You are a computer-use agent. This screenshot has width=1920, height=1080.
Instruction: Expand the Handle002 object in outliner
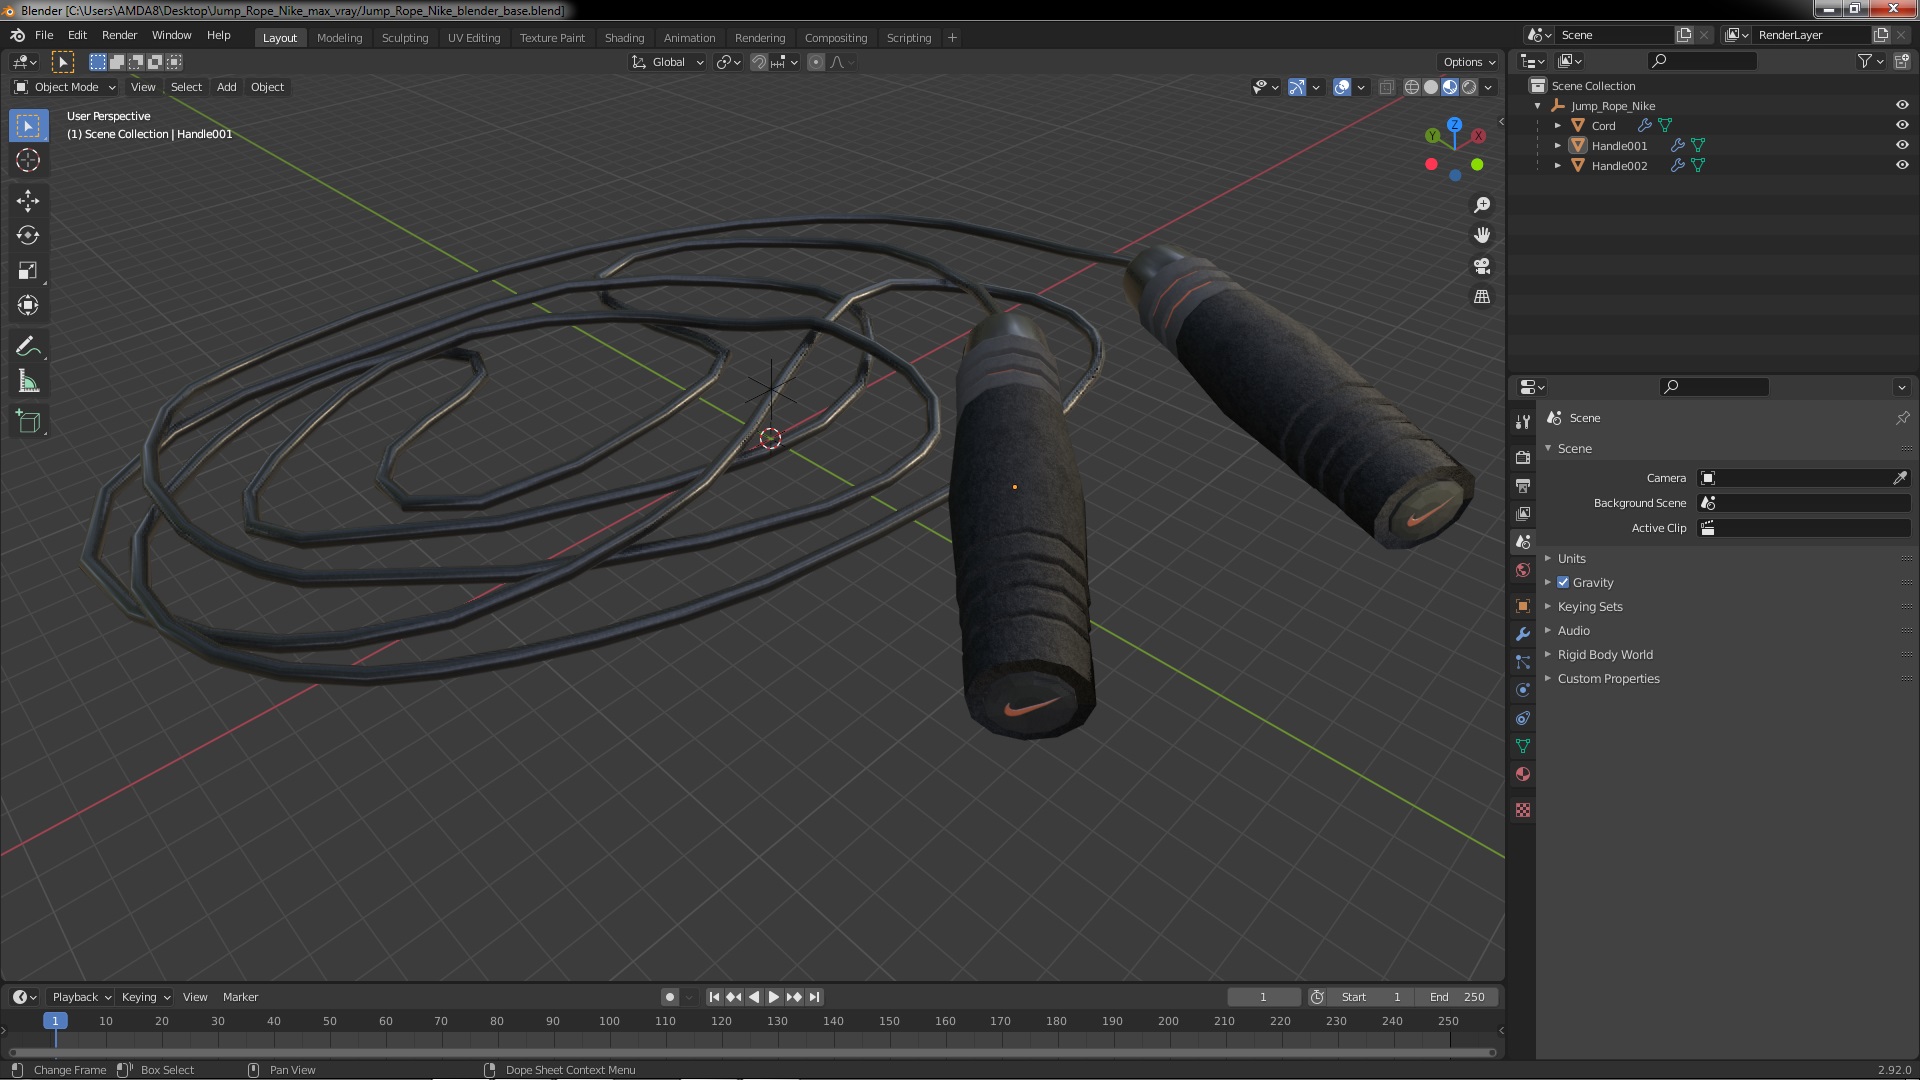point(1557,165)
